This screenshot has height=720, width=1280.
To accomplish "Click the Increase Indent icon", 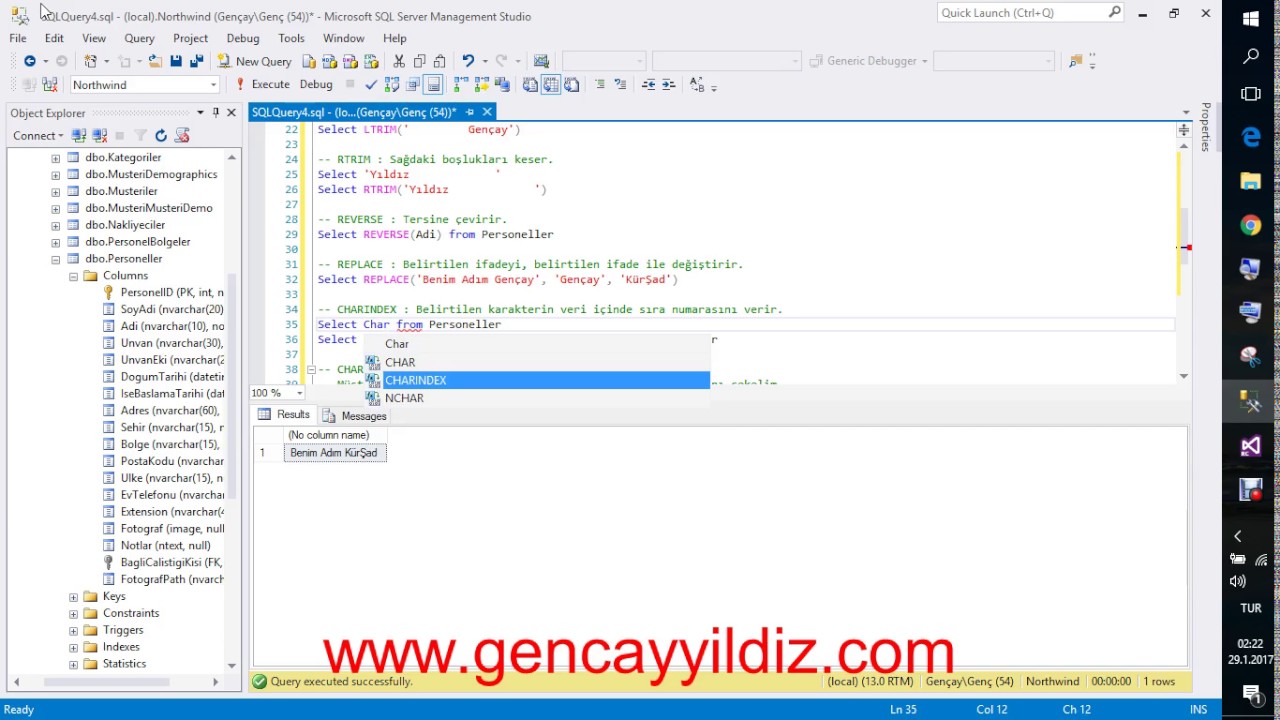I will [x=668, y=85].
